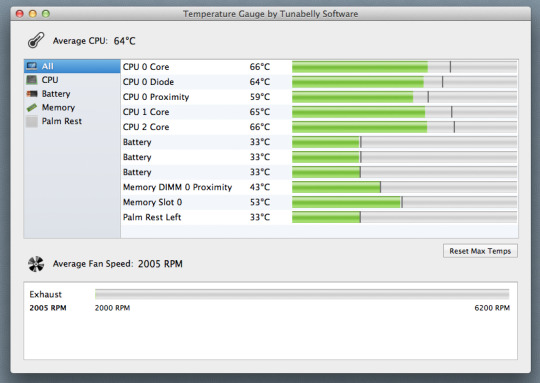Viewport: 540px width, 383px height.
Task: Click the thermometer icon beside Average CPU
Action: pos(36,40)
